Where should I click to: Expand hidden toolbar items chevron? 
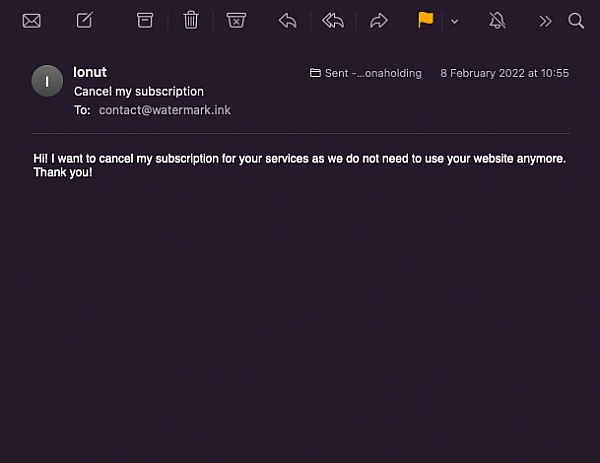click(545, 21)
